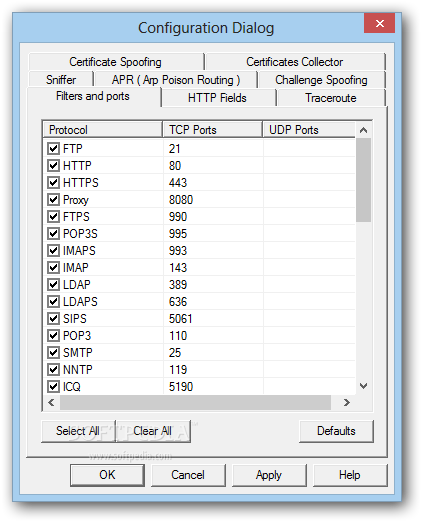
Task: Select TCP port value 25
Action: tap(175, 352)
